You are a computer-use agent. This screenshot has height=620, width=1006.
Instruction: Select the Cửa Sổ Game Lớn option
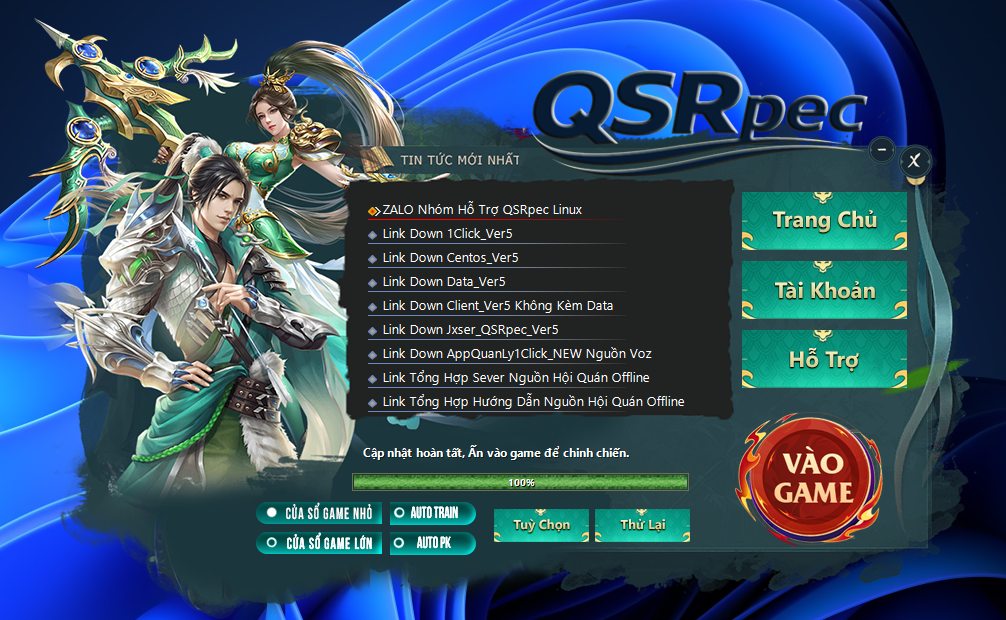click(319, 543)
